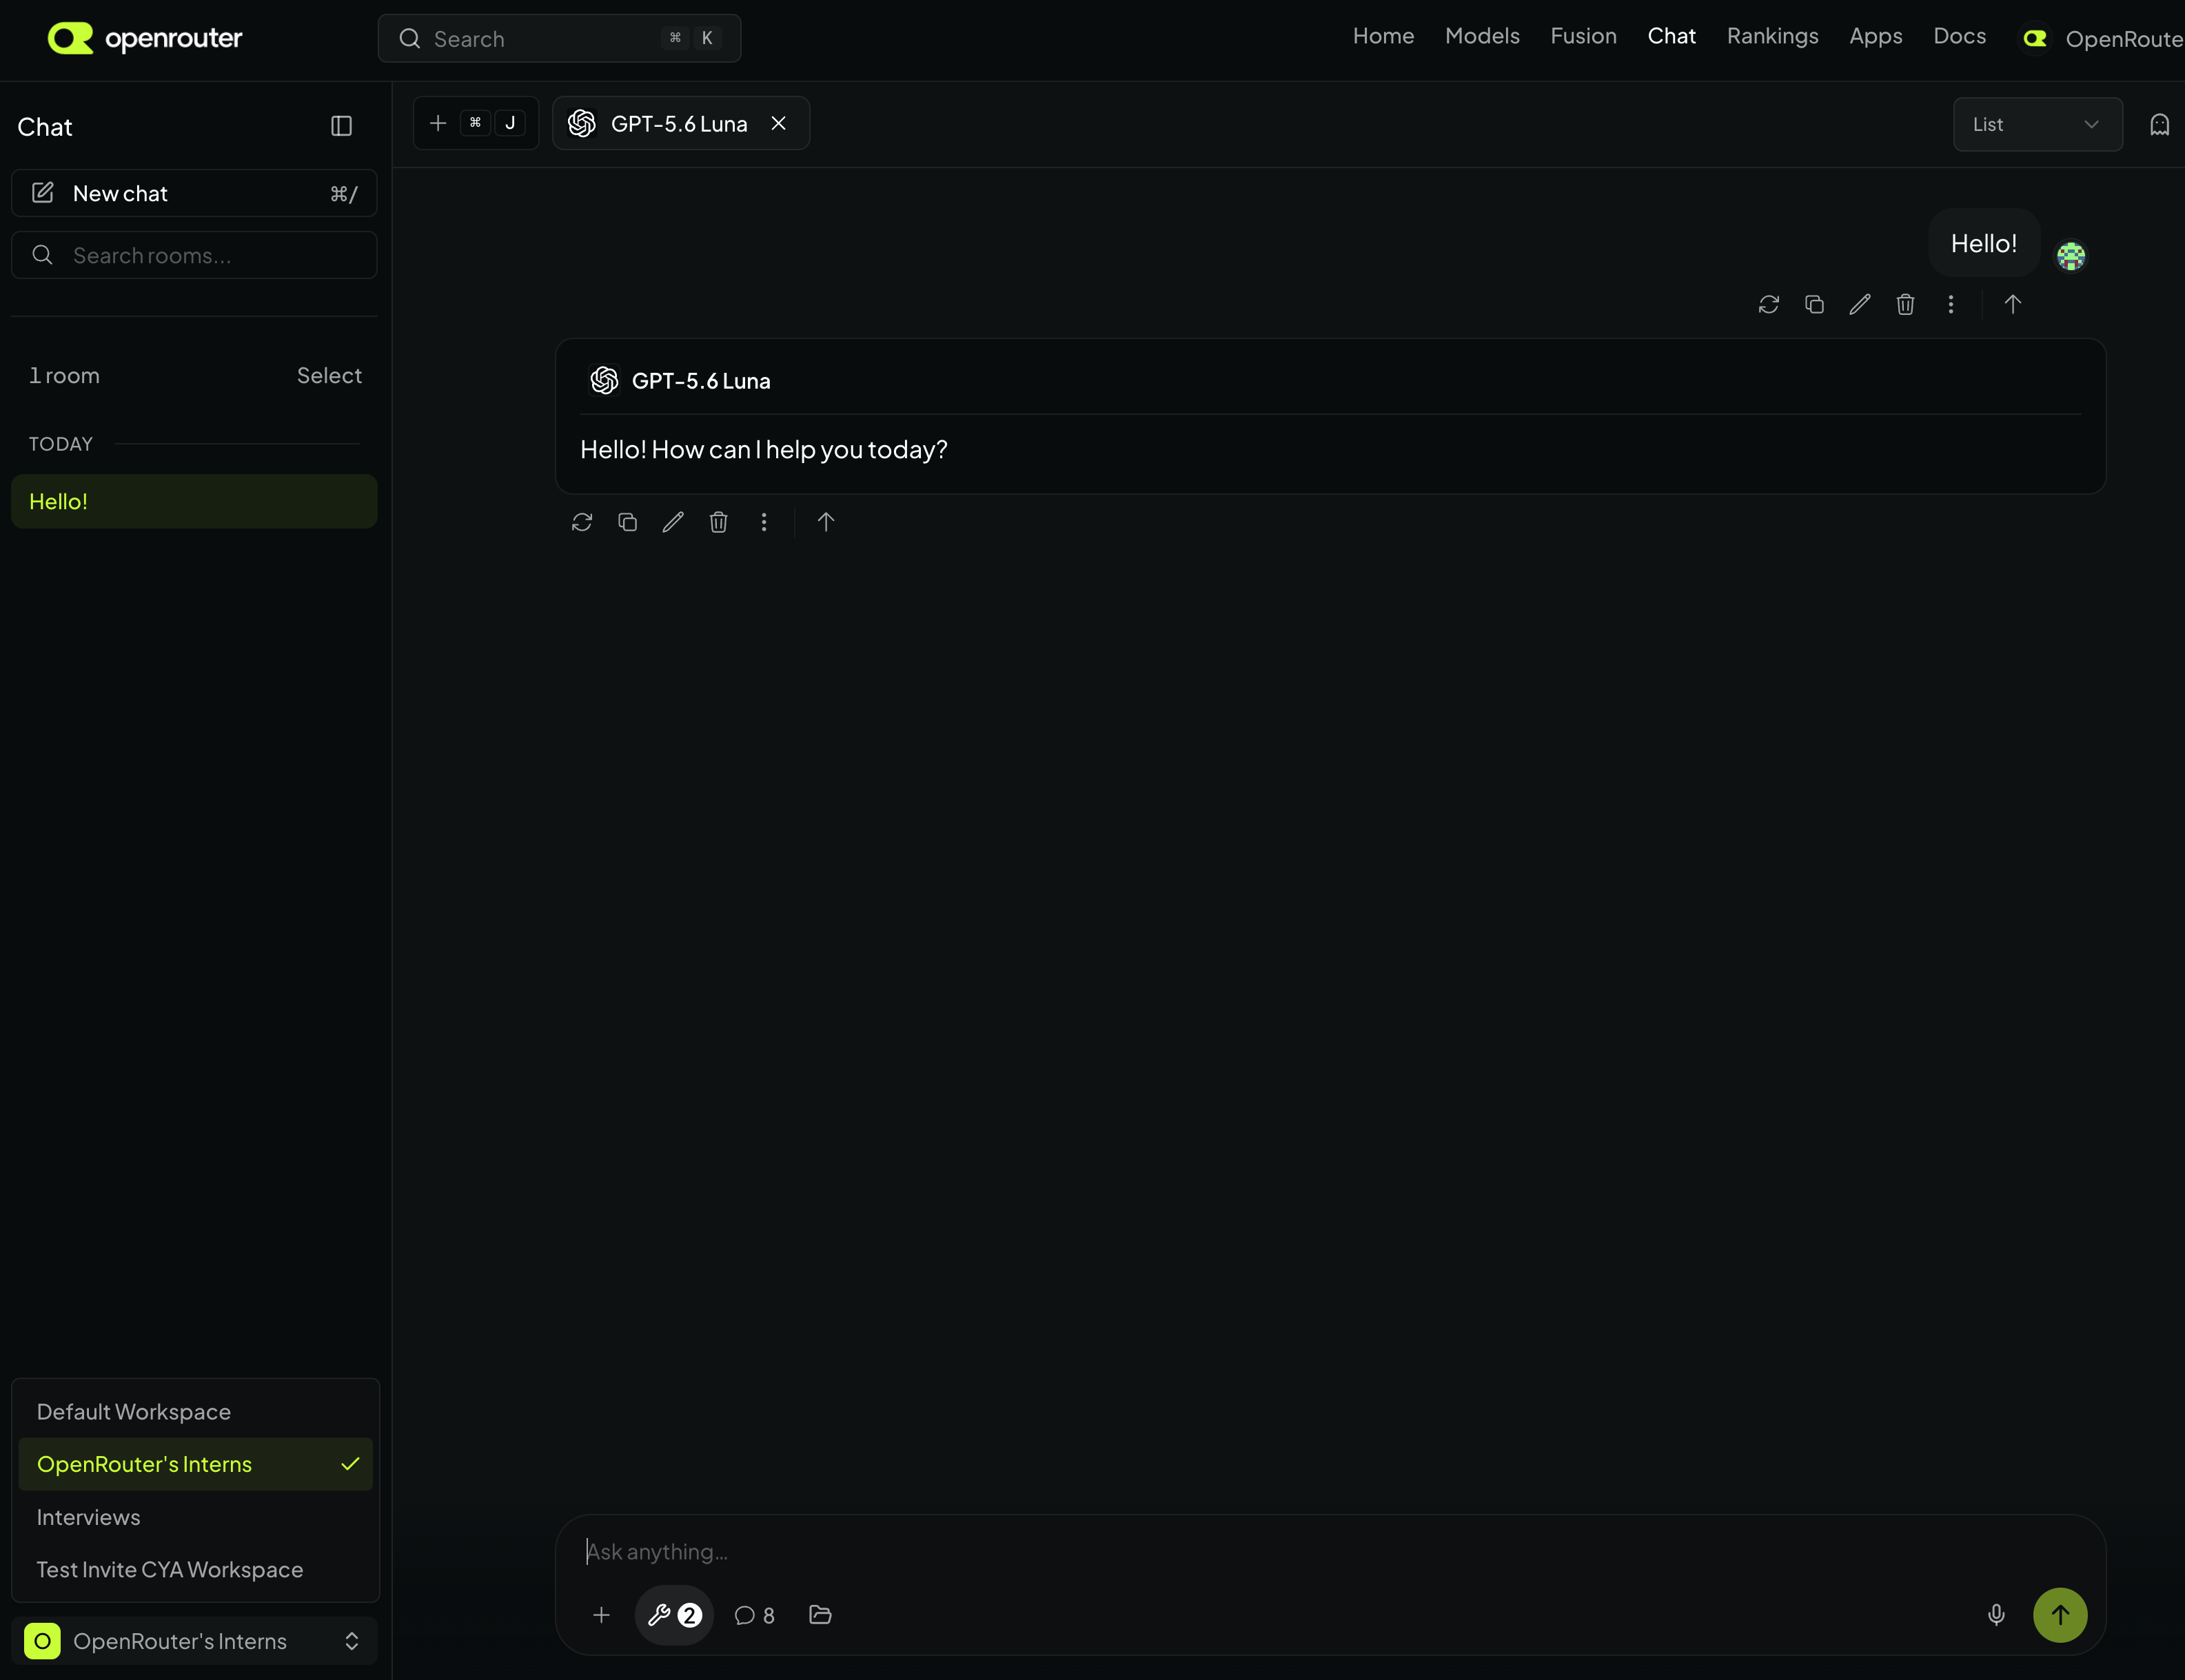Screen dimensions: 2185x1680
Task: Send message with green arrow button
Action: tap(2059, 1614)
